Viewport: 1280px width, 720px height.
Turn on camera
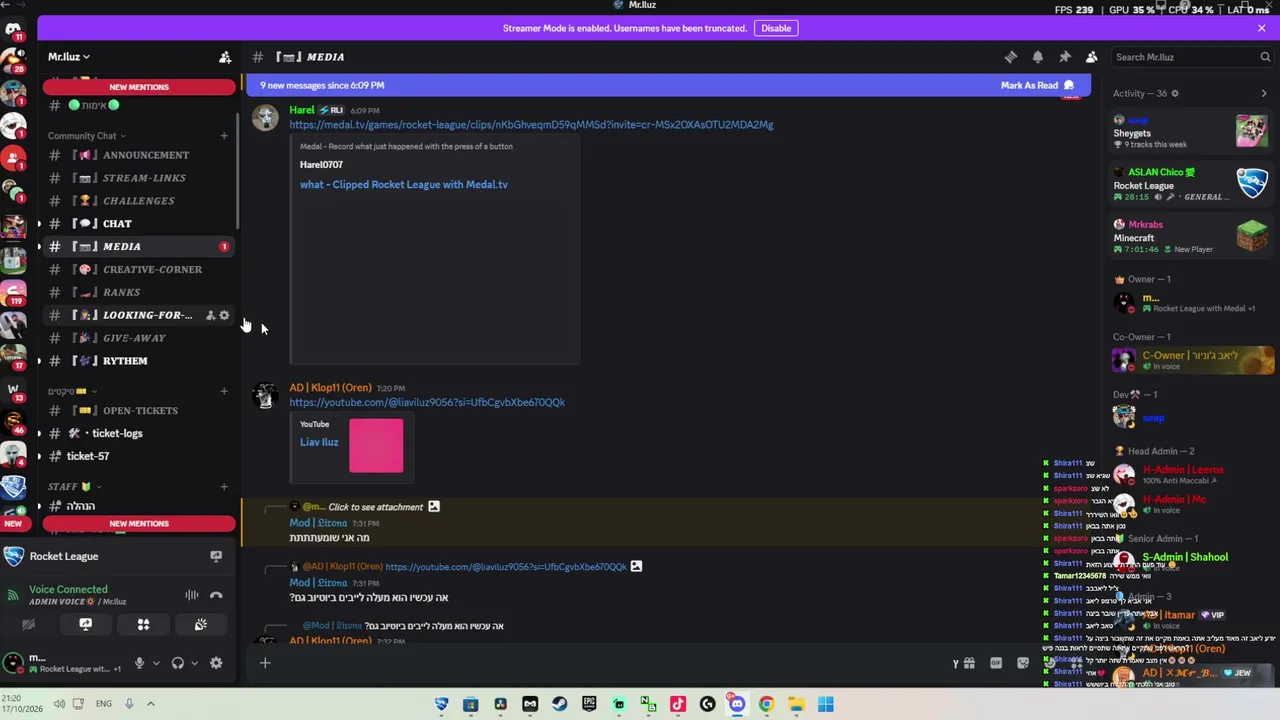28,625
